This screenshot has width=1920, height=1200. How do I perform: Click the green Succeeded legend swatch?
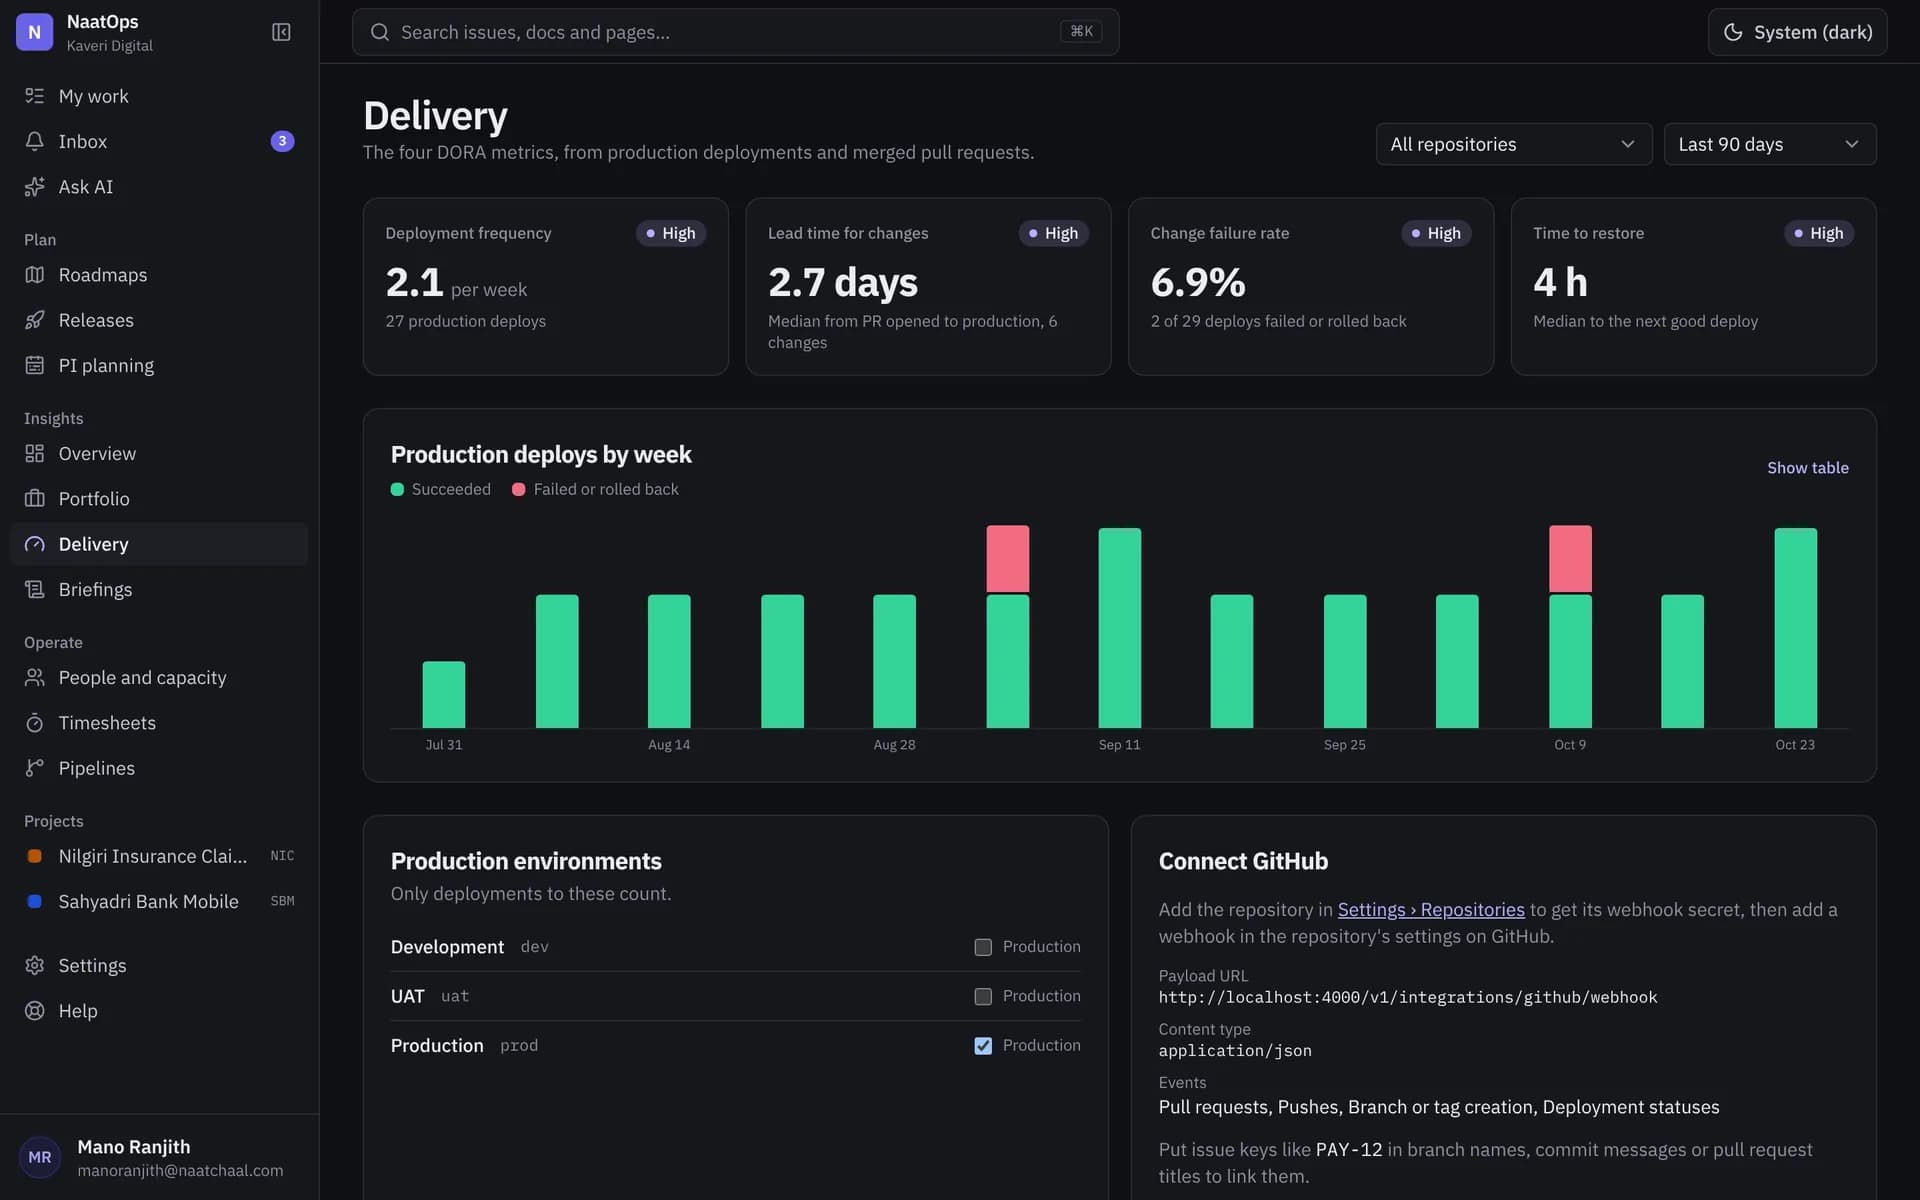(x=397, y=489)
